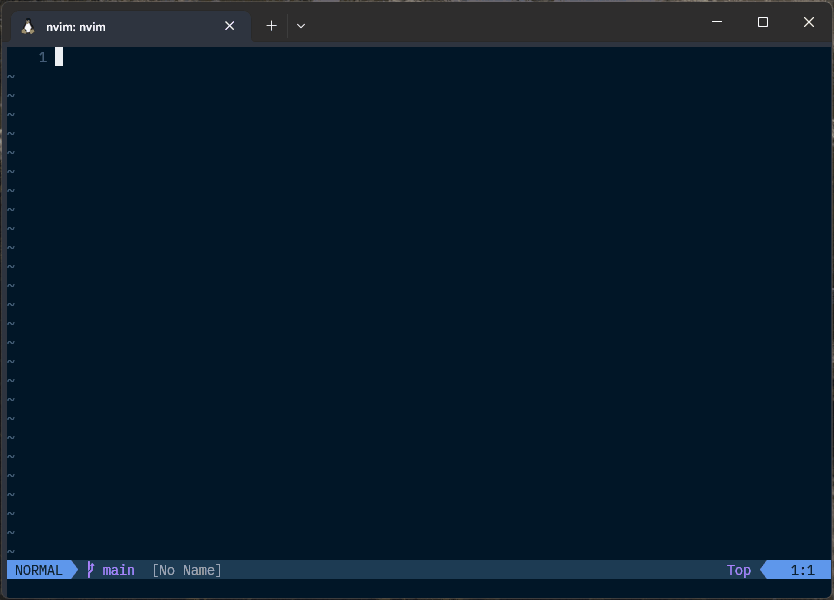Expand the new tab profile dropdown
The width and height of the screenshot is (834, 600).
tap(301, 26)
